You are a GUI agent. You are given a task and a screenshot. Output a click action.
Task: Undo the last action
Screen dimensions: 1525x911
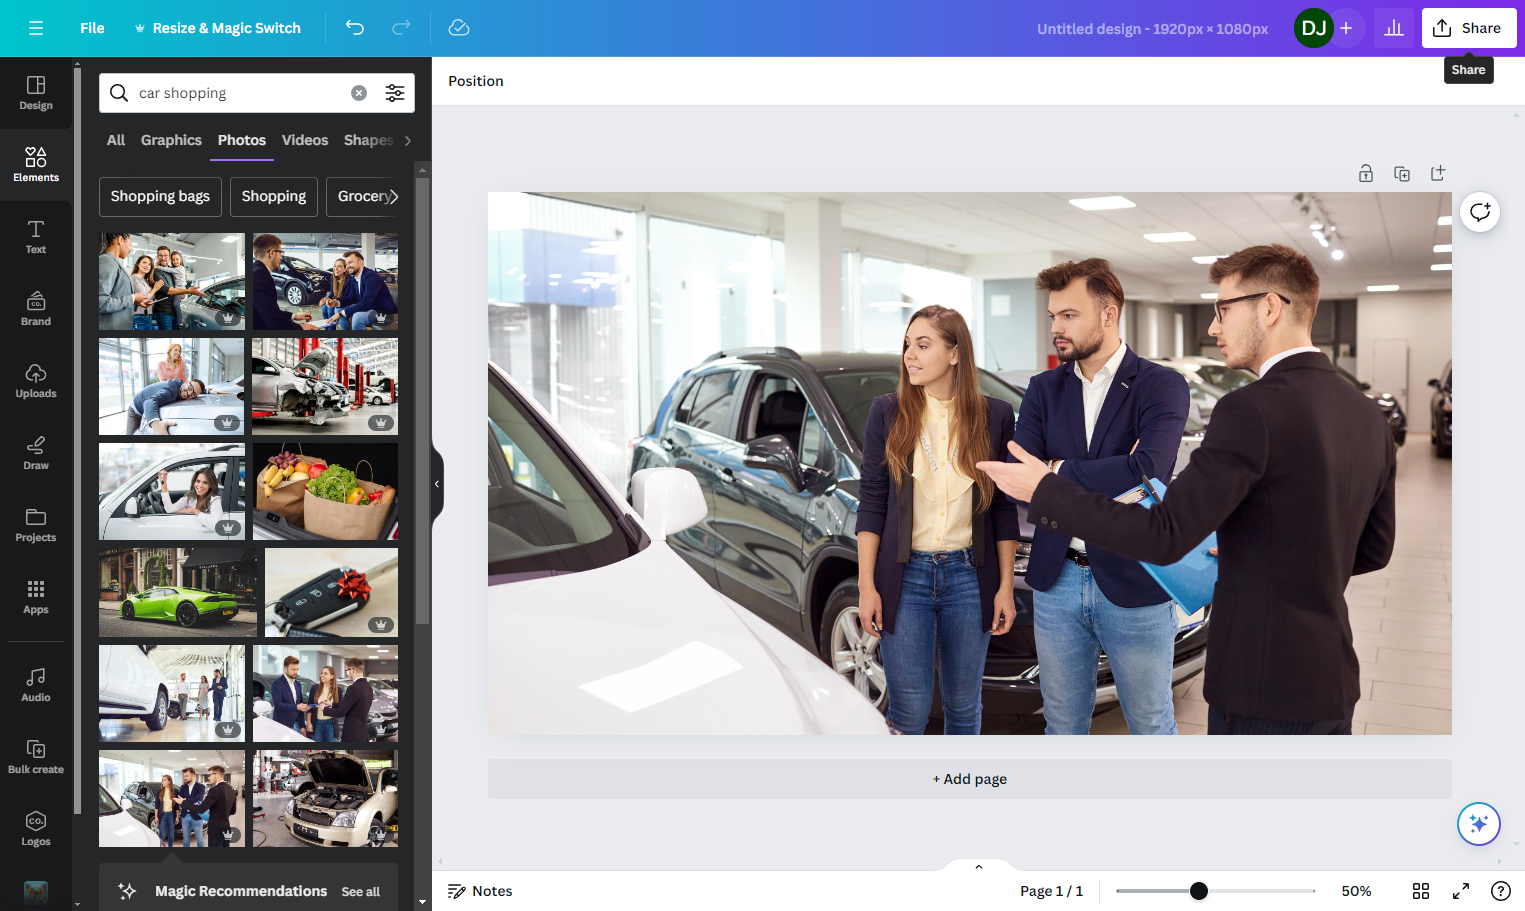355,28
